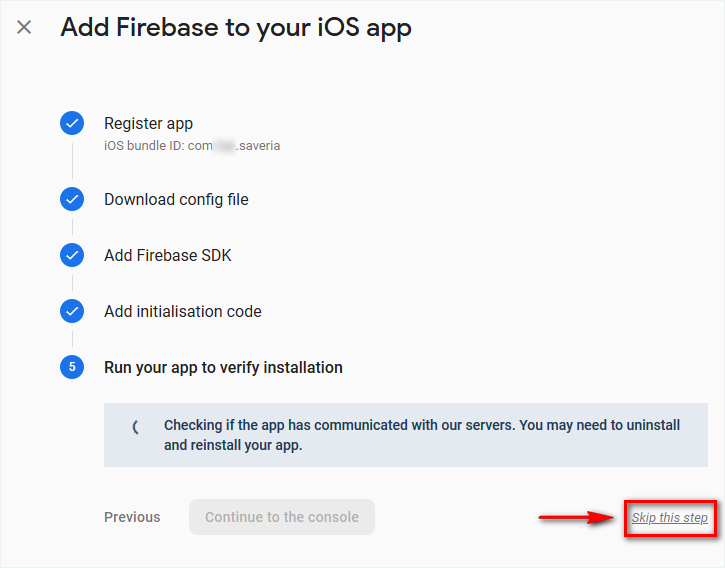This screenshot has width=725, height=568.
Task: Click the loading spinner in info box
Action: (136, 427)
